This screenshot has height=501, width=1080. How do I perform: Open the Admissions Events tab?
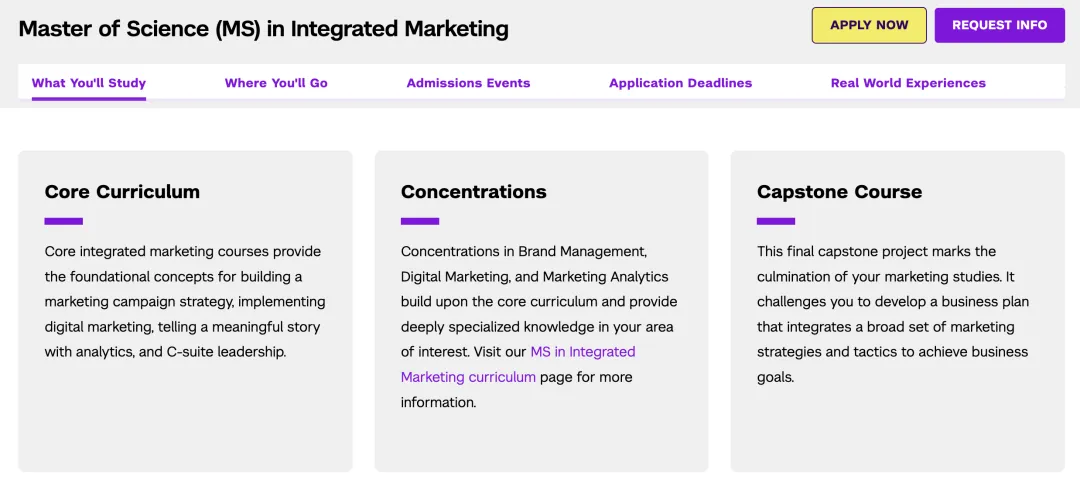click(x=468, y=83)
